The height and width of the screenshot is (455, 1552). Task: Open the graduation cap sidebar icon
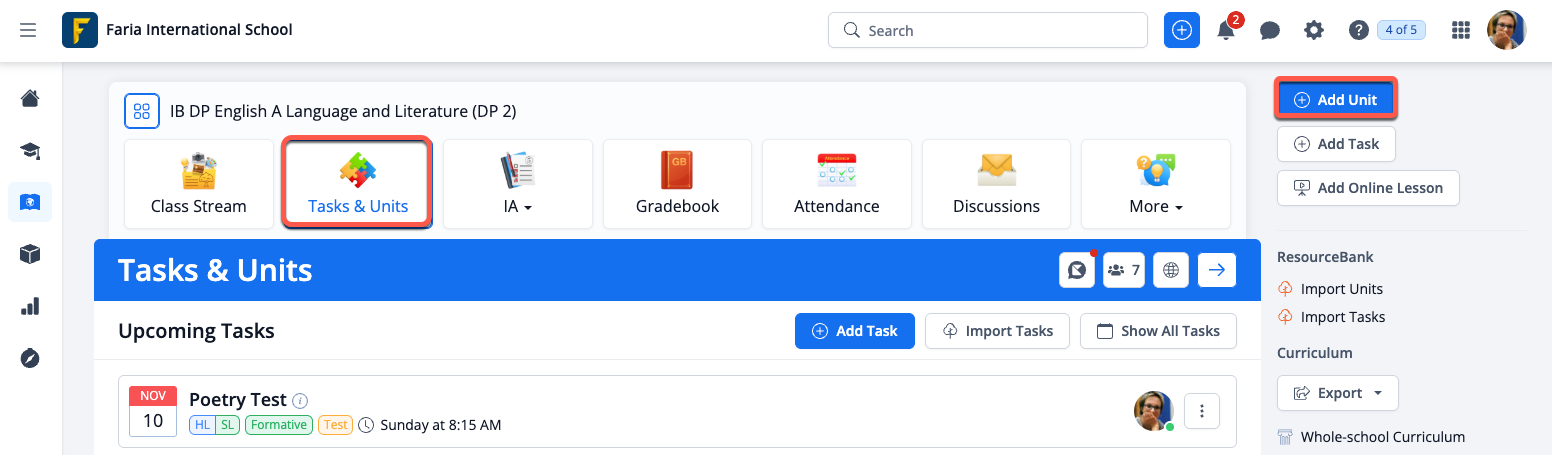(30, 151)
